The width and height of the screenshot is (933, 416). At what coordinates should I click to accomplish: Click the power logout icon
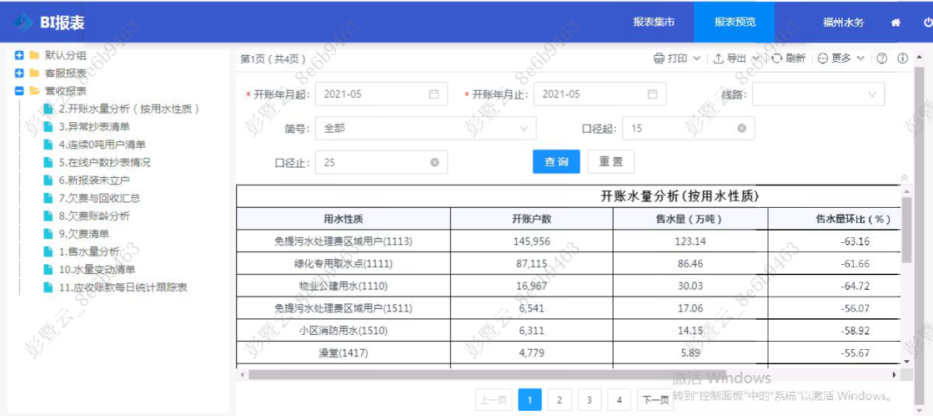[927, 21]
